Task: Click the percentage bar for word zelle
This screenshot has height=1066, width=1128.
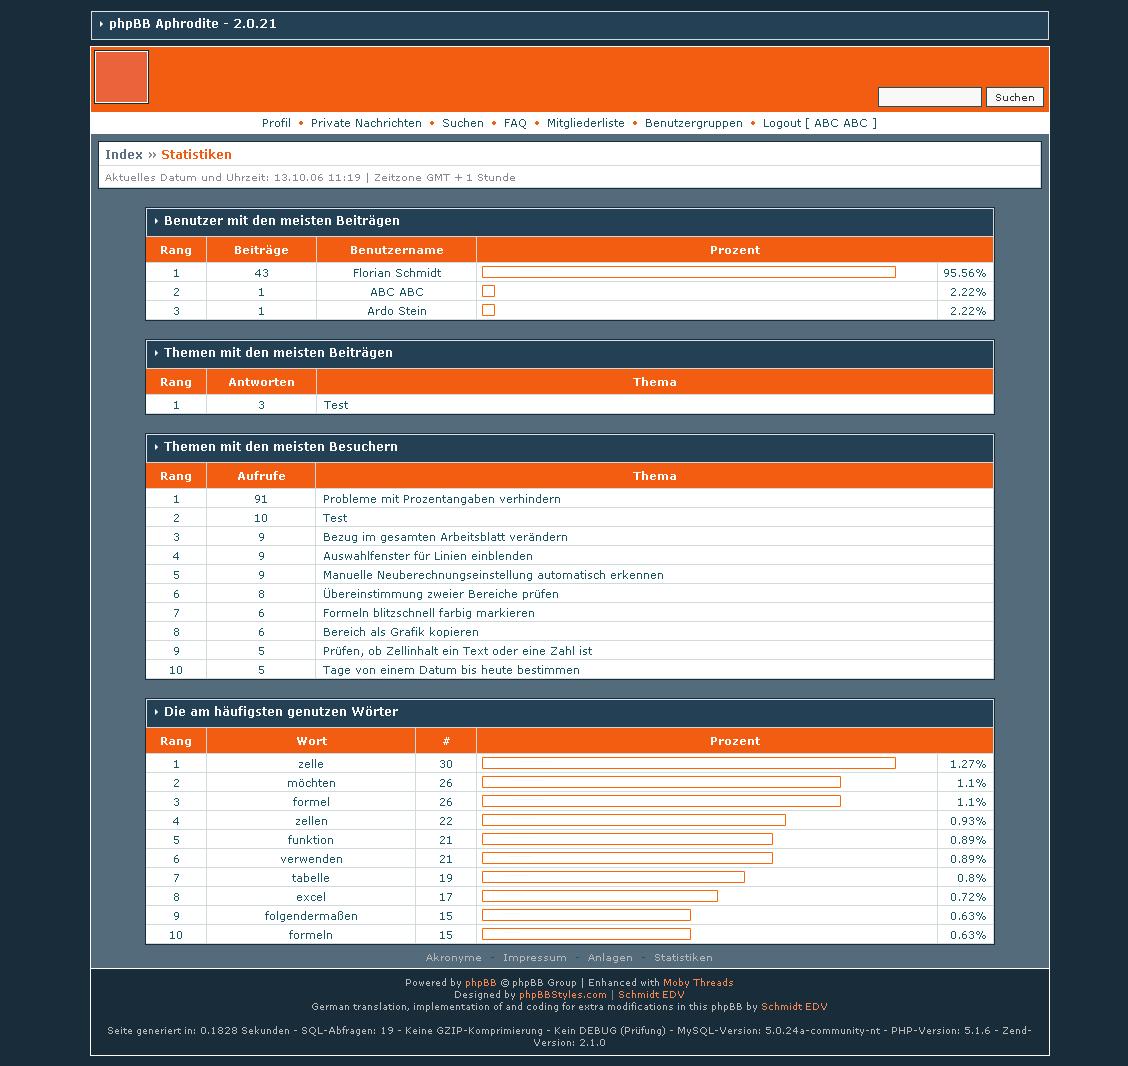Action: click(x=688, y=764)
